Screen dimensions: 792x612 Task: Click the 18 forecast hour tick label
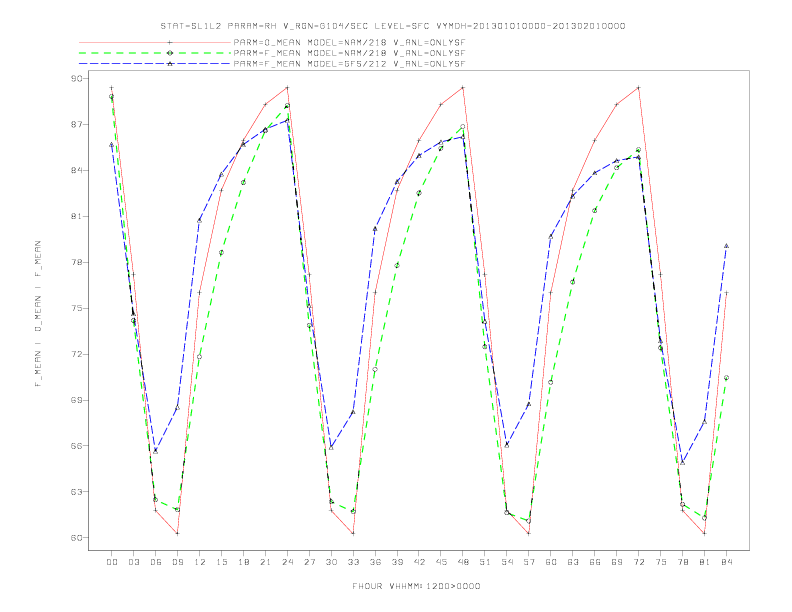click(x=243, y=562)
